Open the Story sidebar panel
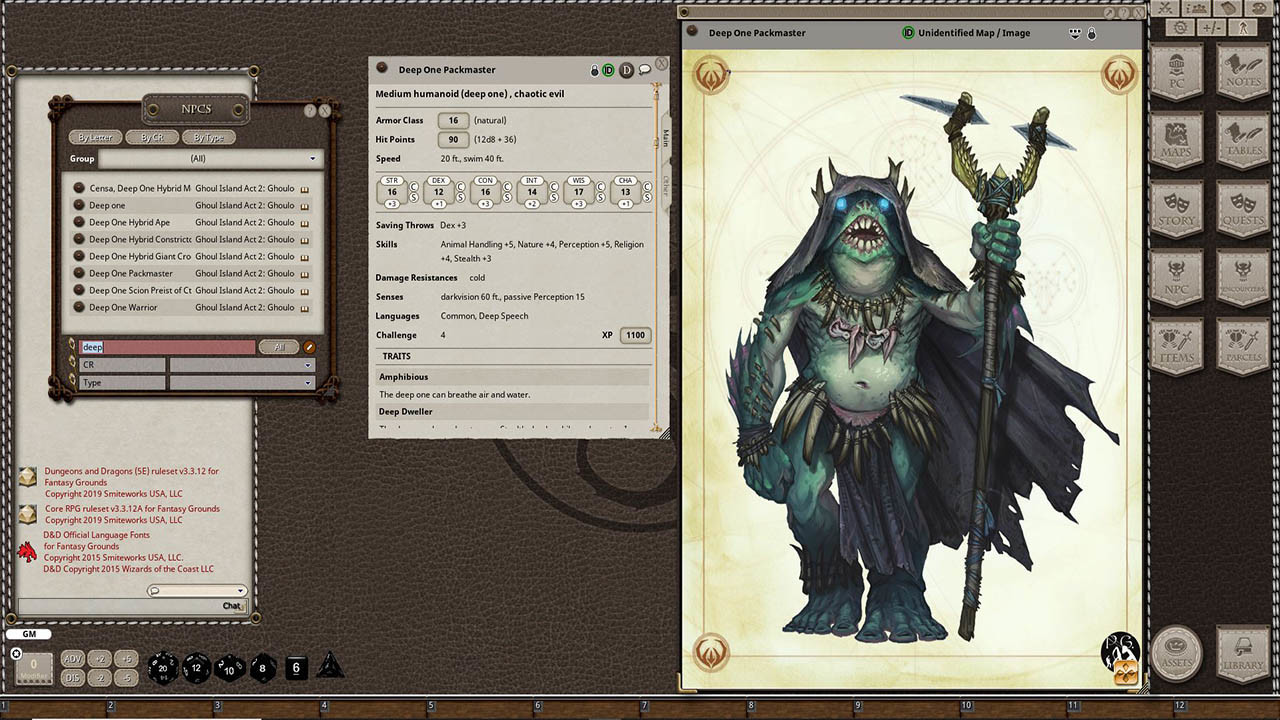The image size is (1280, 720). pyautogui.click(x=1177, y=207)
